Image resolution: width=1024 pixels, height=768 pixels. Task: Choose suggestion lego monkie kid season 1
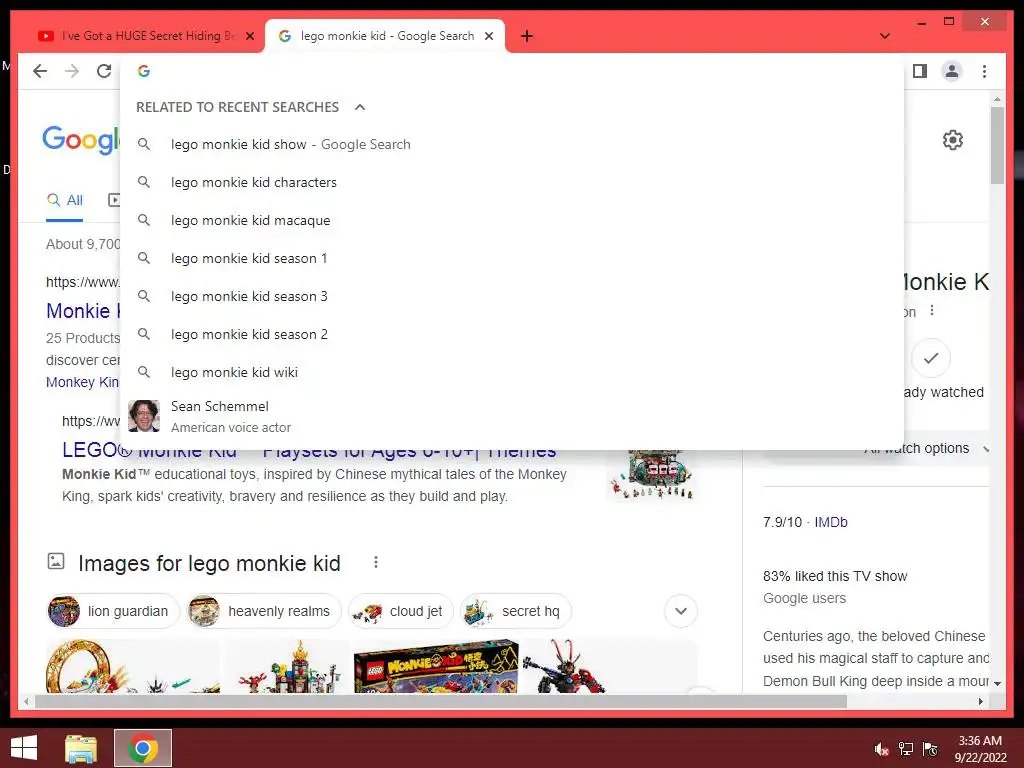512,258
